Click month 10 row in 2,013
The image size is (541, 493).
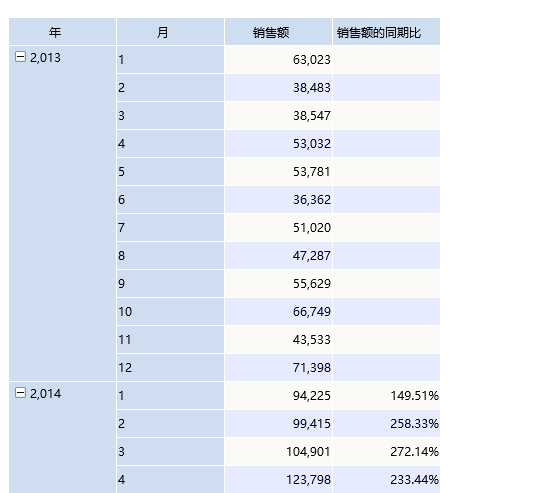click(x=170, y=312)
